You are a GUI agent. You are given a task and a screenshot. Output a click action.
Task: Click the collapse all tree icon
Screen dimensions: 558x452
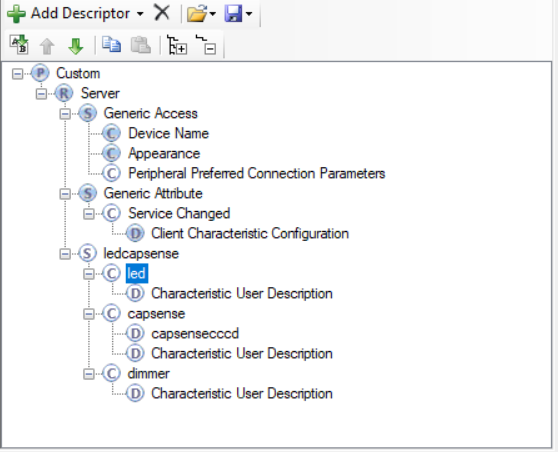tap(206, 45)
